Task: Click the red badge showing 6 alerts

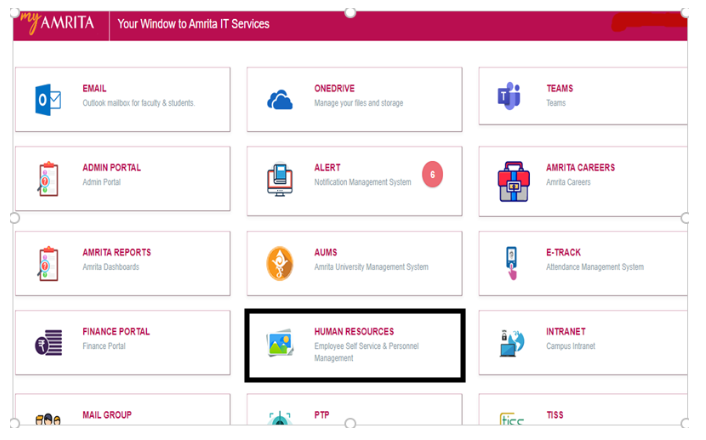Action: (432, 174)
